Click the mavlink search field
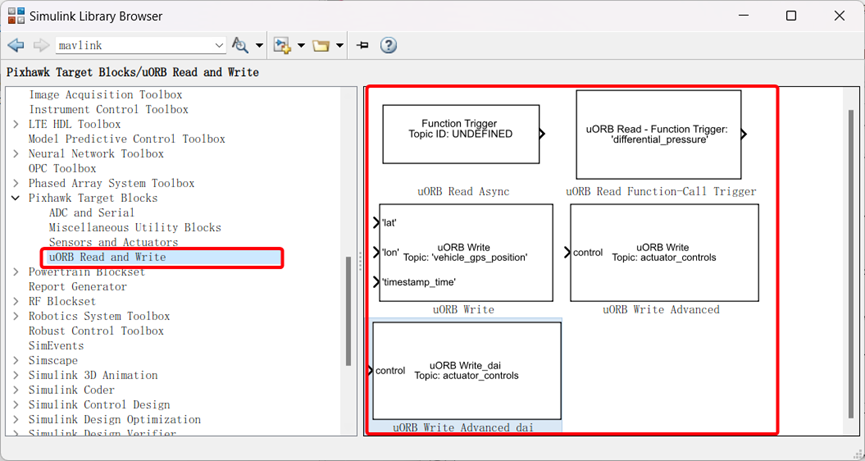865x461 pixels. point(134,45)
